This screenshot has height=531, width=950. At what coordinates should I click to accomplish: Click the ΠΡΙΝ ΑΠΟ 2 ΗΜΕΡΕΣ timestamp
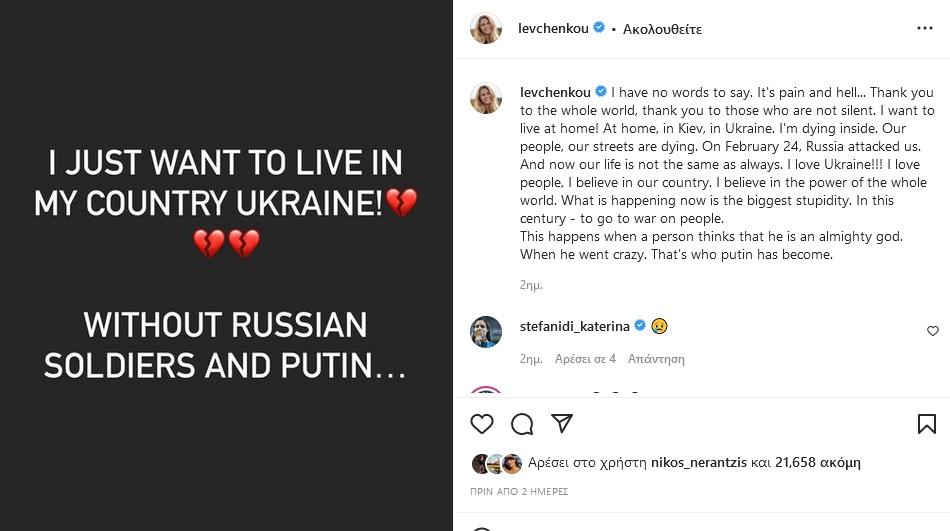519,492
